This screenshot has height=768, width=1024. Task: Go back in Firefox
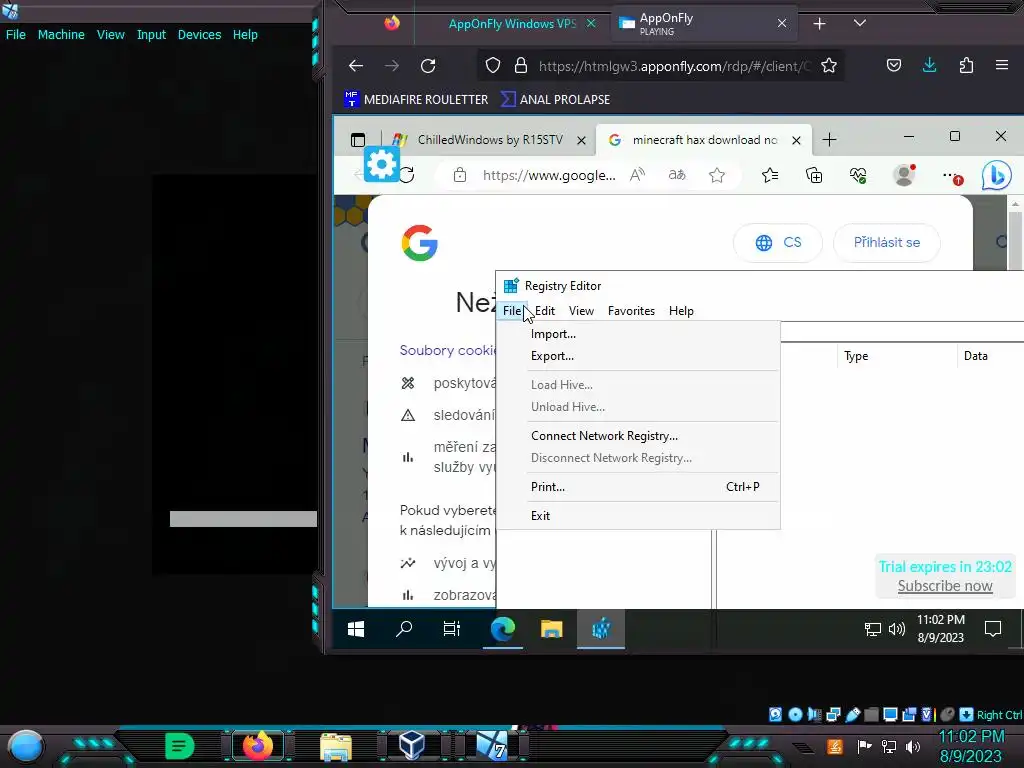(x=356, y=65)
